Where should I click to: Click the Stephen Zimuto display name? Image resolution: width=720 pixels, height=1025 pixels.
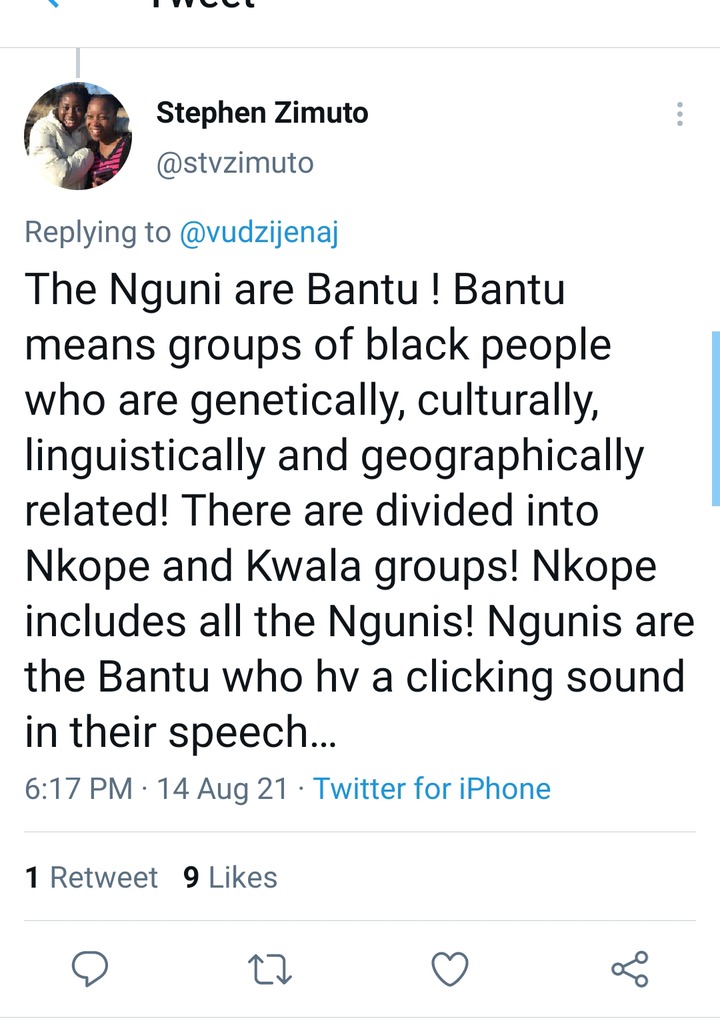tap(262, 113)
